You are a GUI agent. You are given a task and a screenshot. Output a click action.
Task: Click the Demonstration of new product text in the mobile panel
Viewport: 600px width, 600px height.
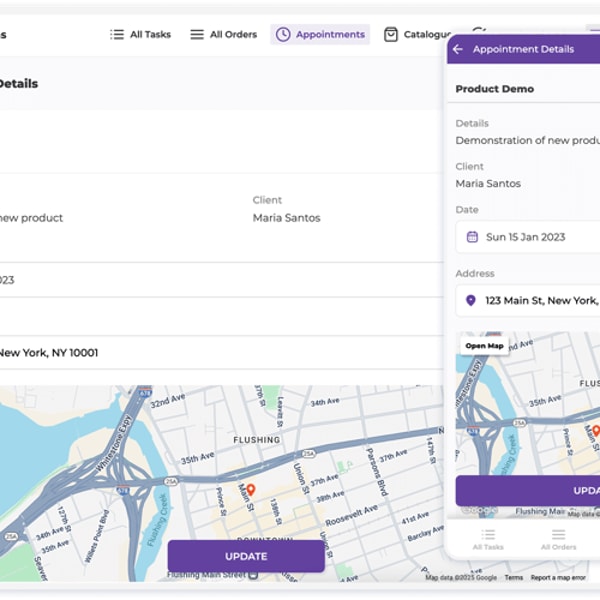pyautogui.click(x=528, y=140)
